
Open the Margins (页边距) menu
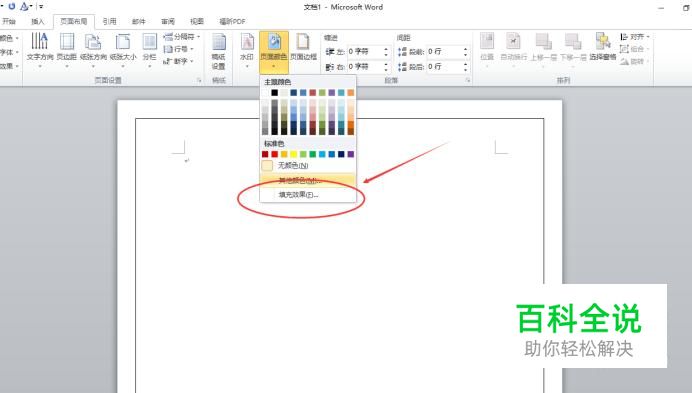tap(67, 49)
